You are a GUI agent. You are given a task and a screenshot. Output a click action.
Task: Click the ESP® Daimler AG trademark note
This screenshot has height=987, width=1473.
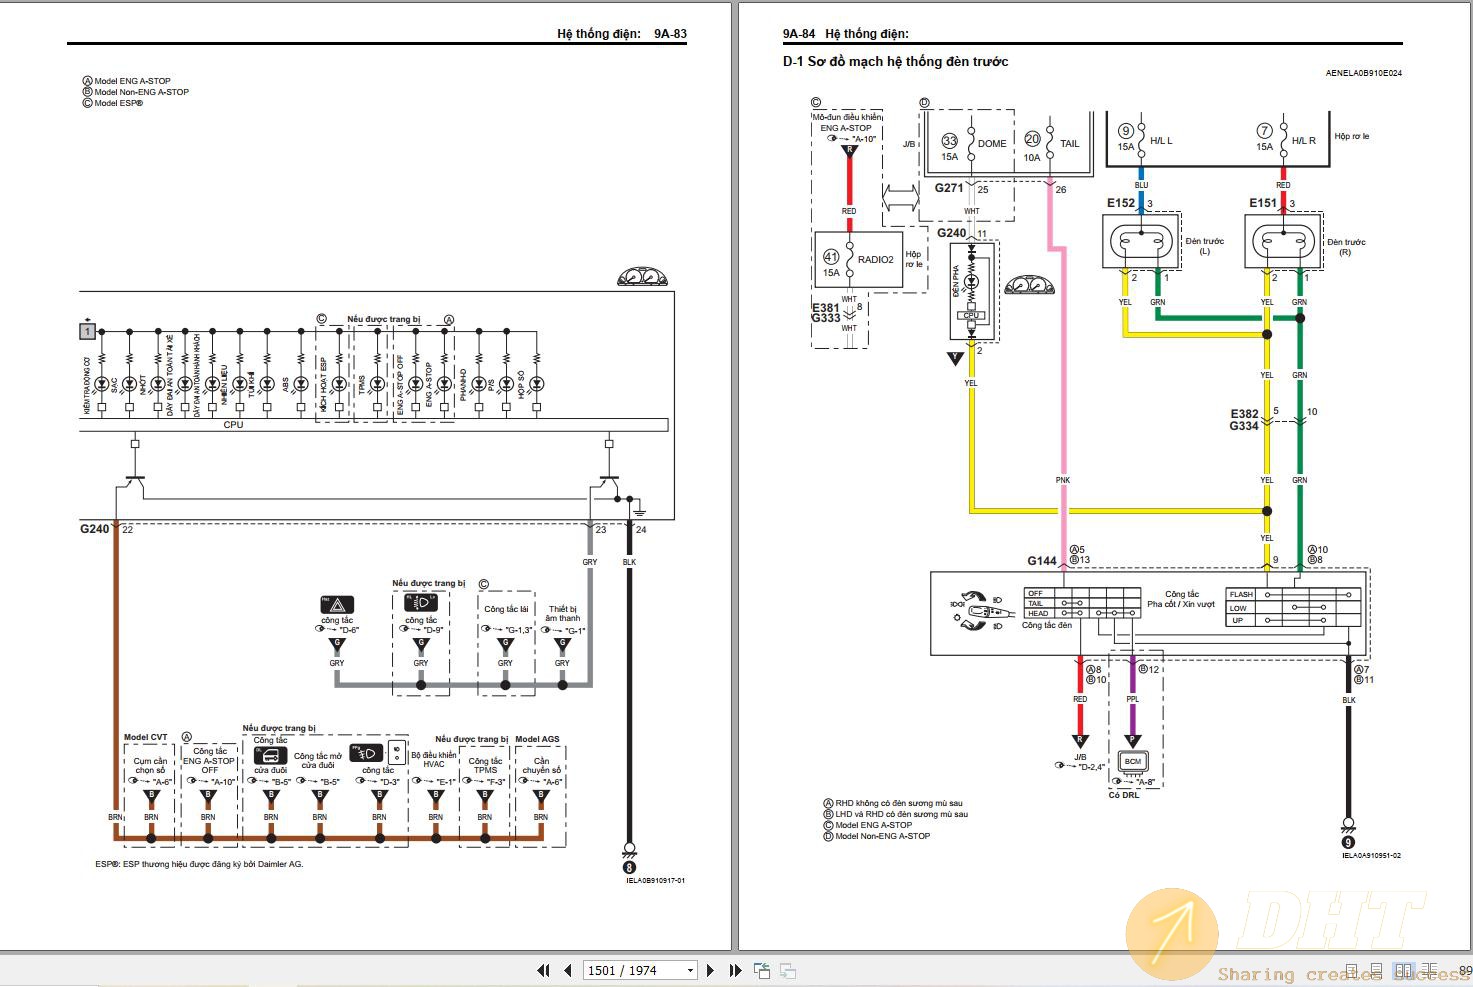(199, 863)
